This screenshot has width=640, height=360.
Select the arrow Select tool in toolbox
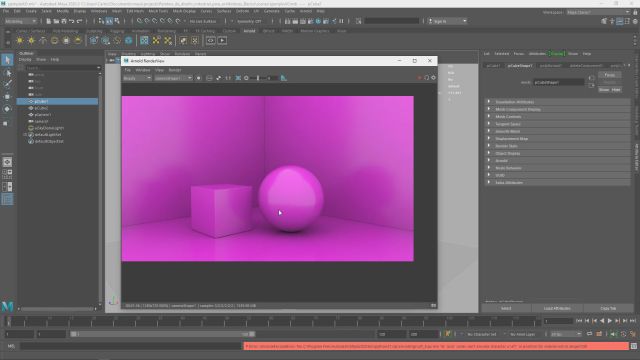7,60
